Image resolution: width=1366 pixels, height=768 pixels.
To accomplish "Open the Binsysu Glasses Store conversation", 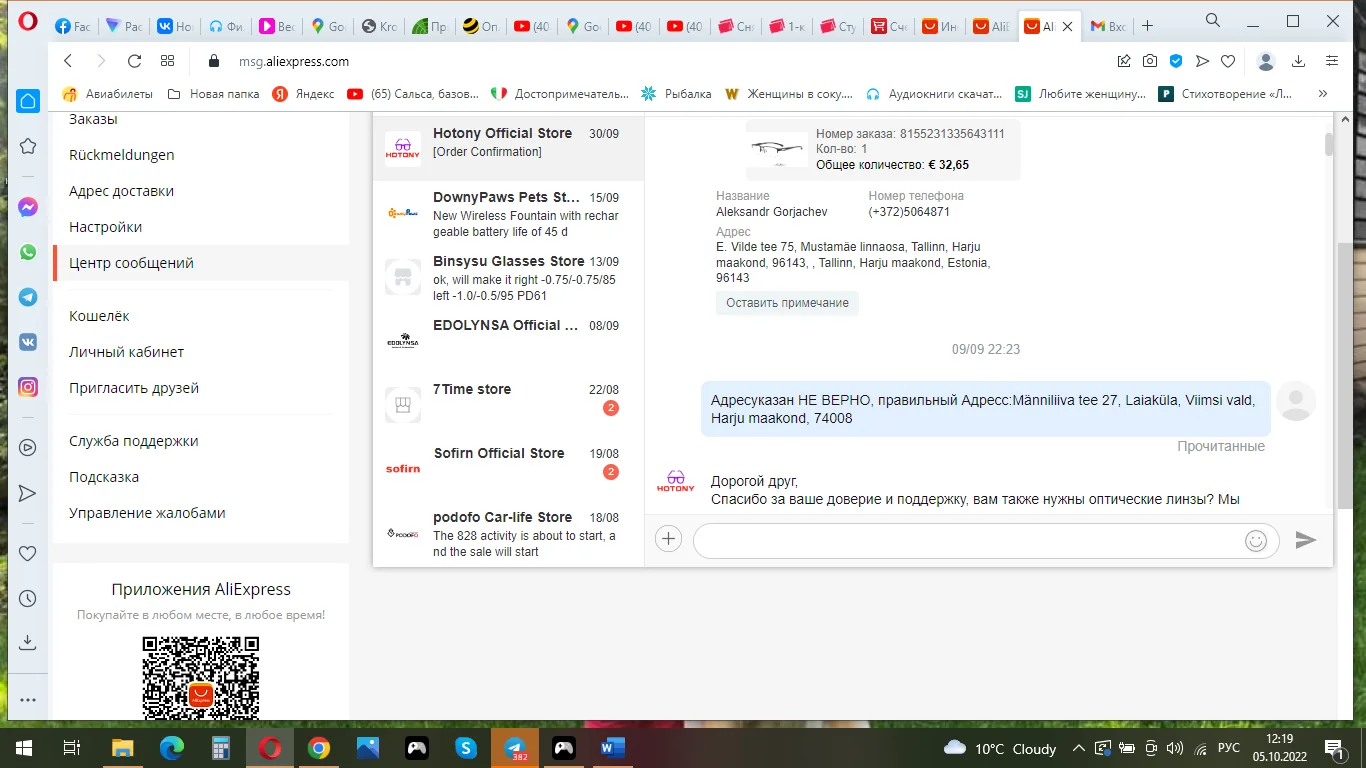I will coord(508,276).
